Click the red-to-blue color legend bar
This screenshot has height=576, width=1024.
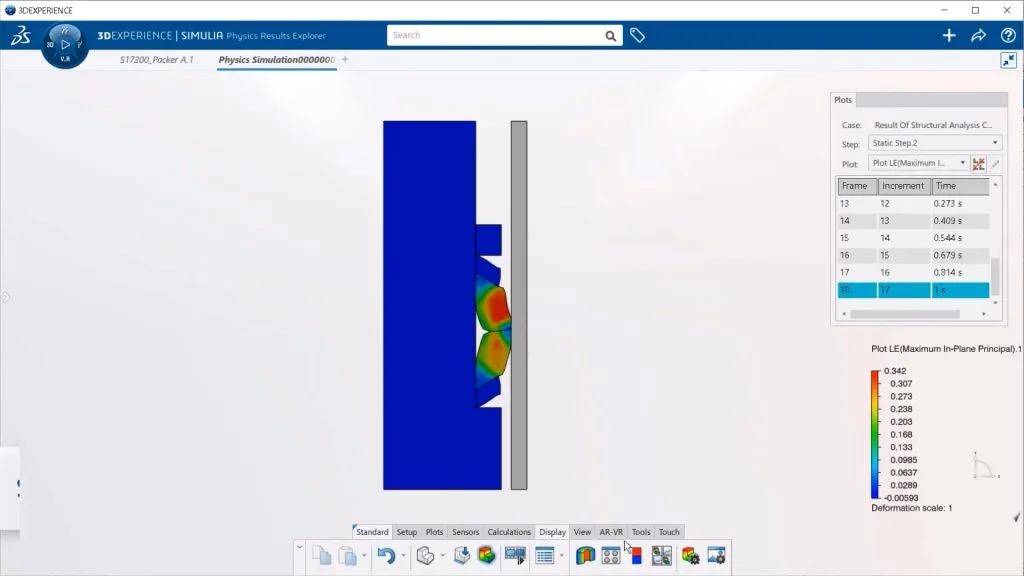pos(876,434)
